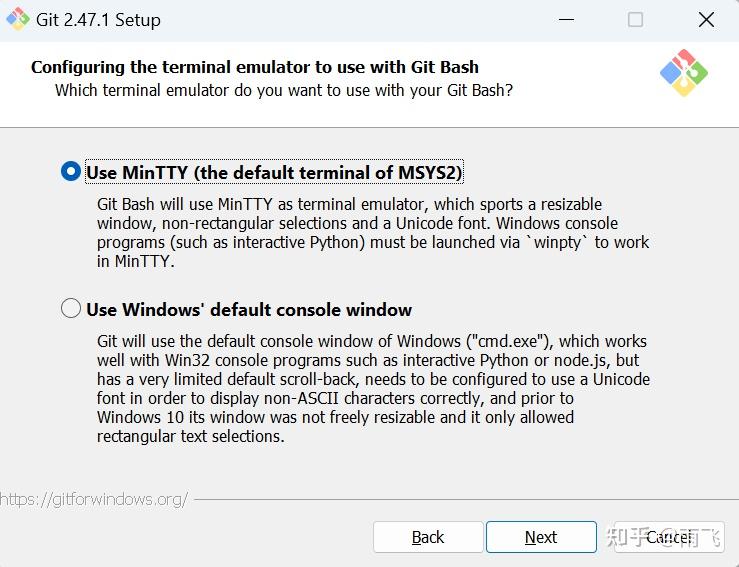The image size is (739, 567).
Task: Close the Git 2.47.1 Setup window
Action: point(706,20)
